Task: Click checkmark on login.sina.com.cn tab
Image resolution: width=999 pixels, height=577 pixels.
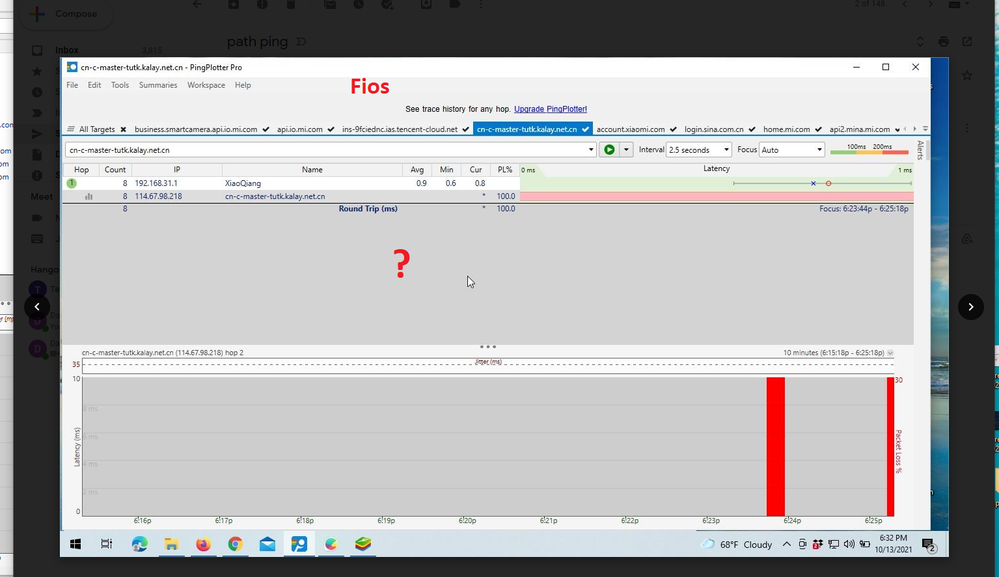Action: point(752,129)
